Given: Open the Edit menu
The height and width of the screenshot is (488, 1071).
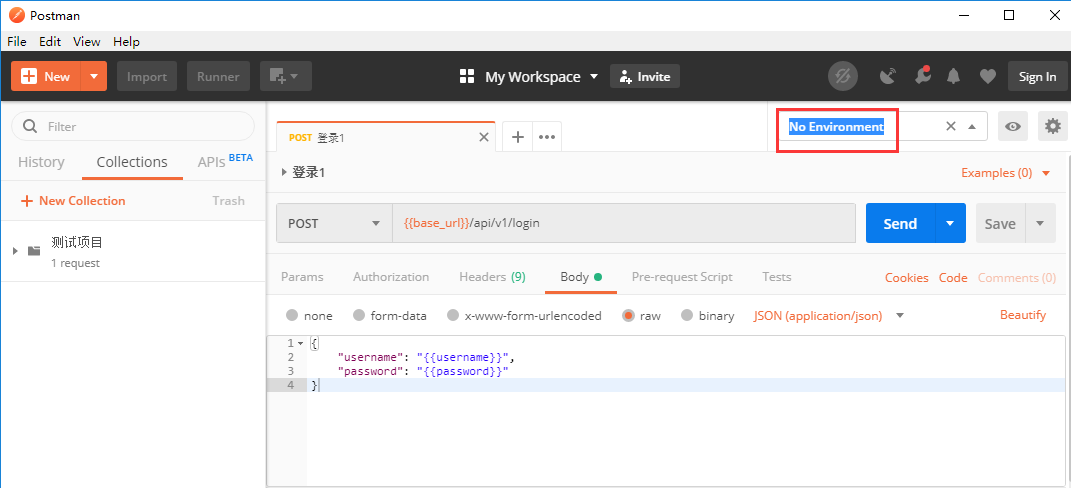Looking at the screenshot, I should coord(50,42).
